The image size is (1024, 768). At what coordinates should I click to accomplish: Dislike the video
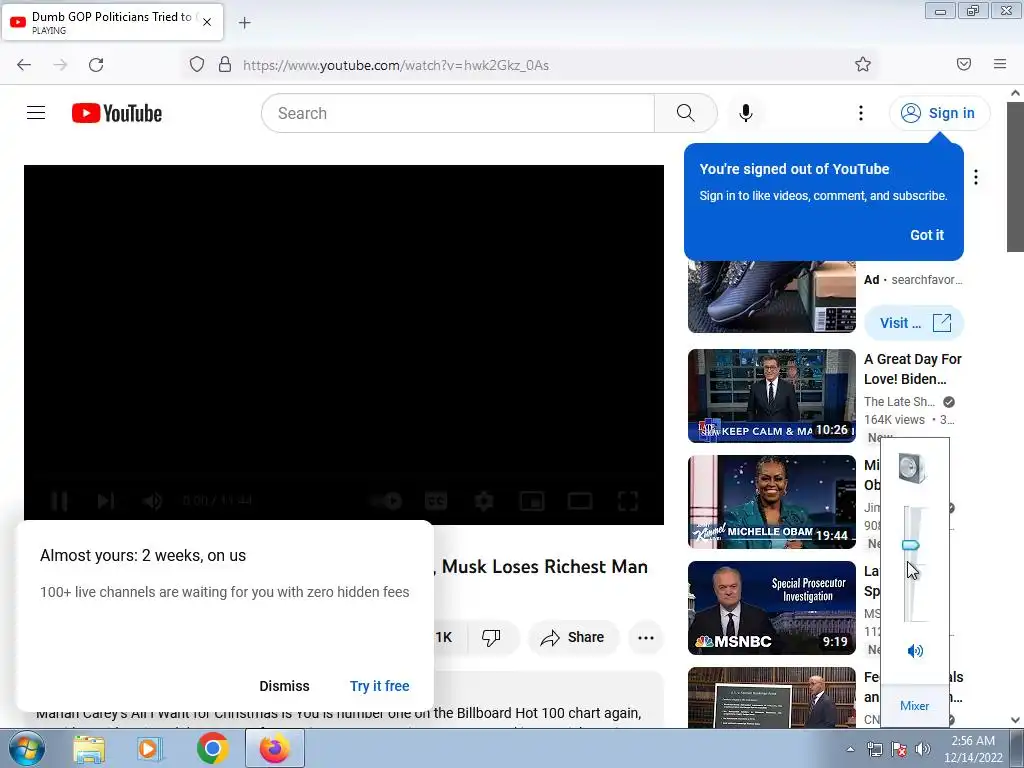point(491,637)
